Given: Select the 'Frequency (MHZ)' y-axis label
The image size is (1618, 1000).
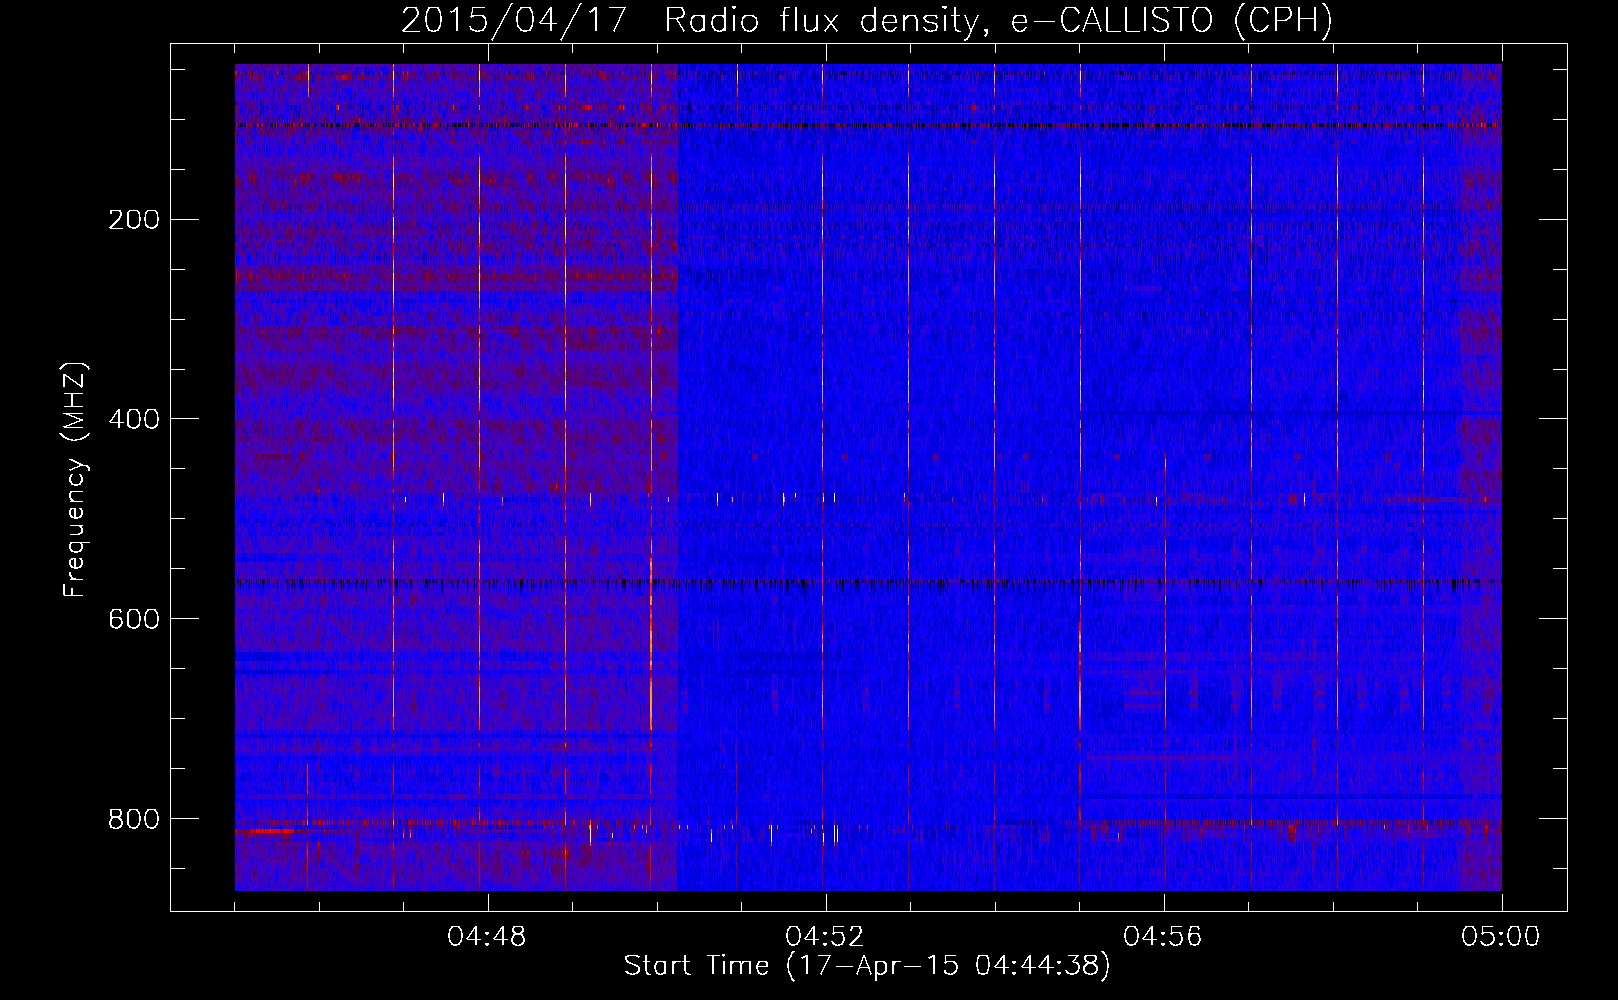Looking at the screenshot, I should click(75, 480).
